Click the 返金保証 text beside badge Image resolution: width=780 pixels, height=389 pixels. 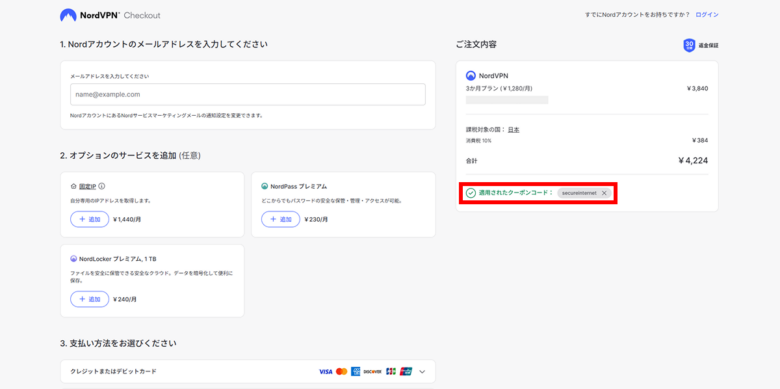(x=708, y=45)
